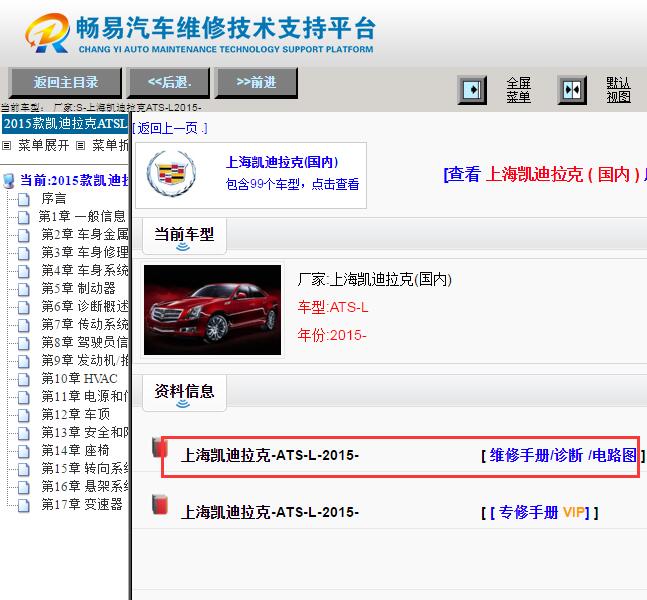Click the 返回主目录 button
Screen dimensions: 647x600
coord(65,83)
